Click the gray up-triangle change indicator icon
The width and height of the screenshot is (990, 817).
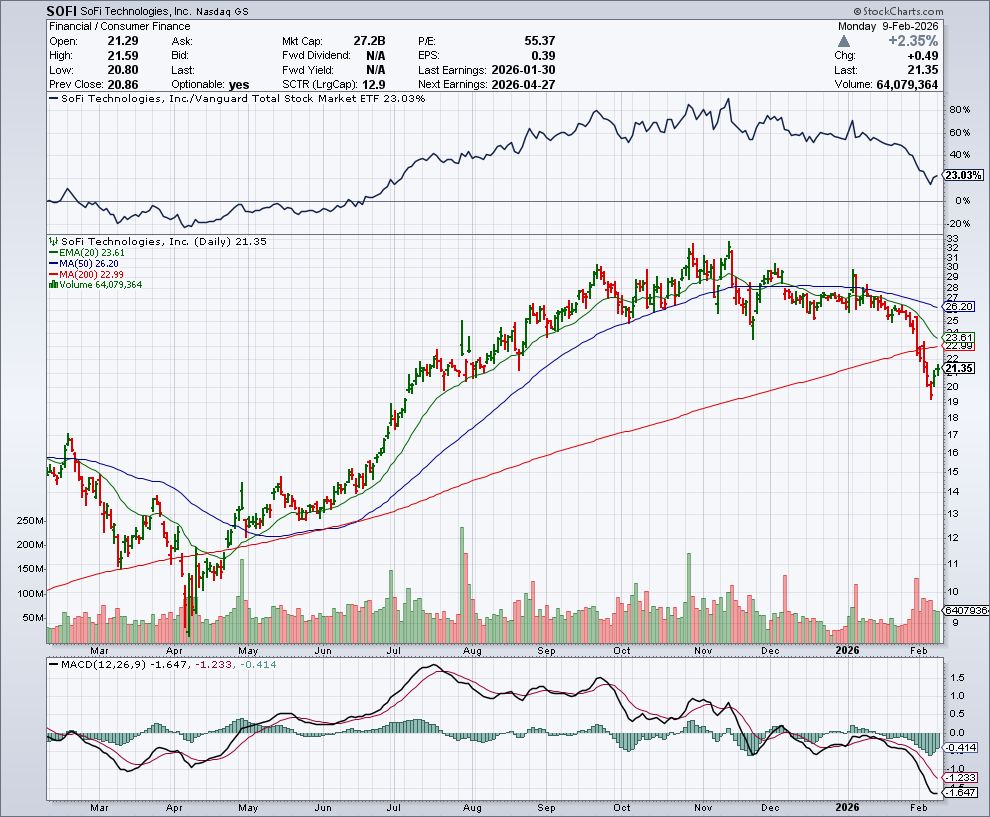(844, 41)
